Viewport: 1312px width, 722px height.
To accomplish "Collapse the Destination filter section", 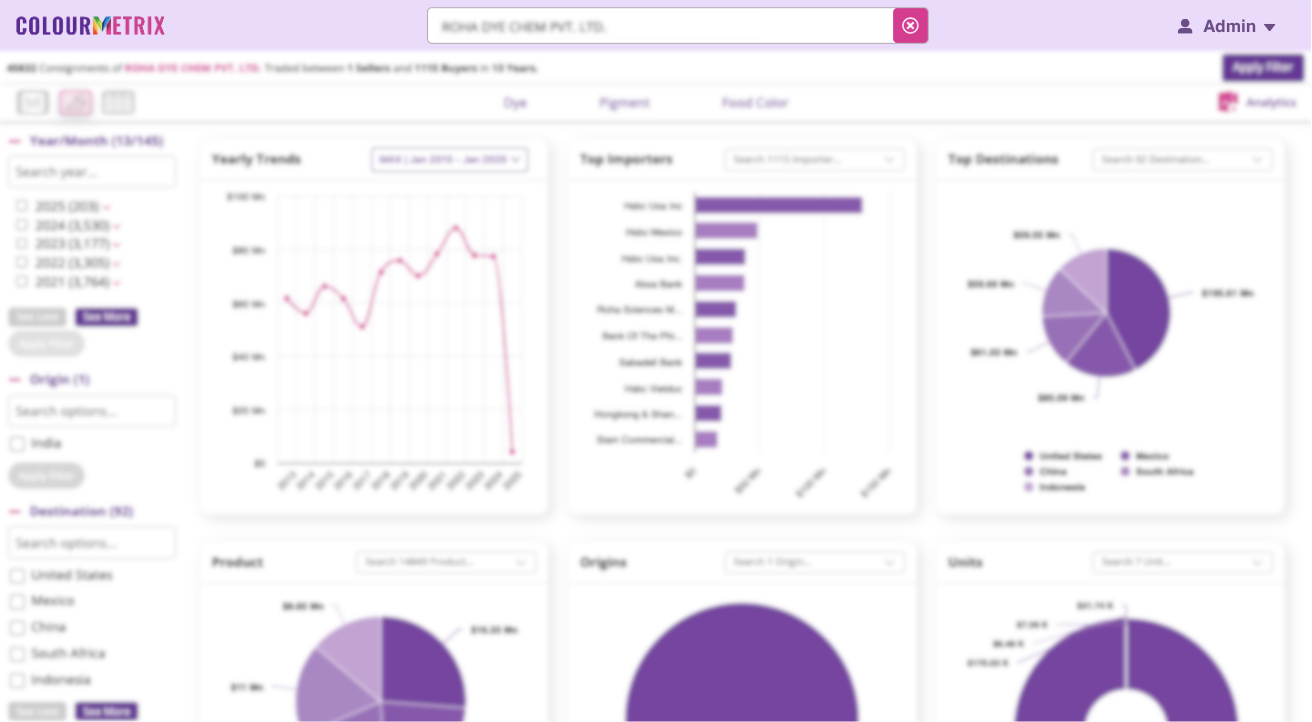I will (15, 512).
